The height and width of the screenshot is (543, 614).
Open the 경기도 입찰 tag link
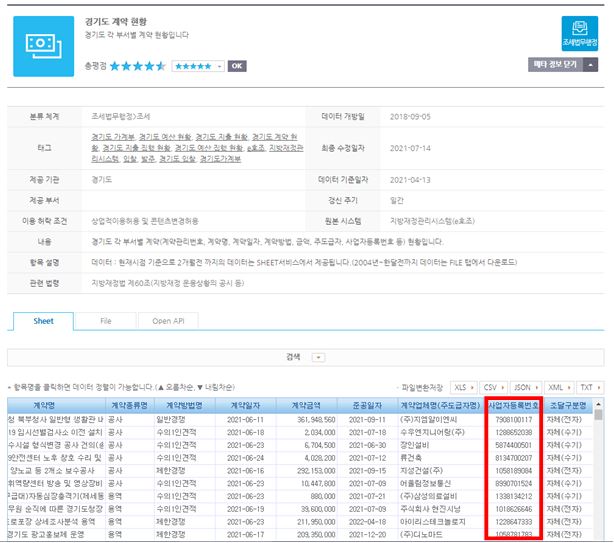point(177,159)
